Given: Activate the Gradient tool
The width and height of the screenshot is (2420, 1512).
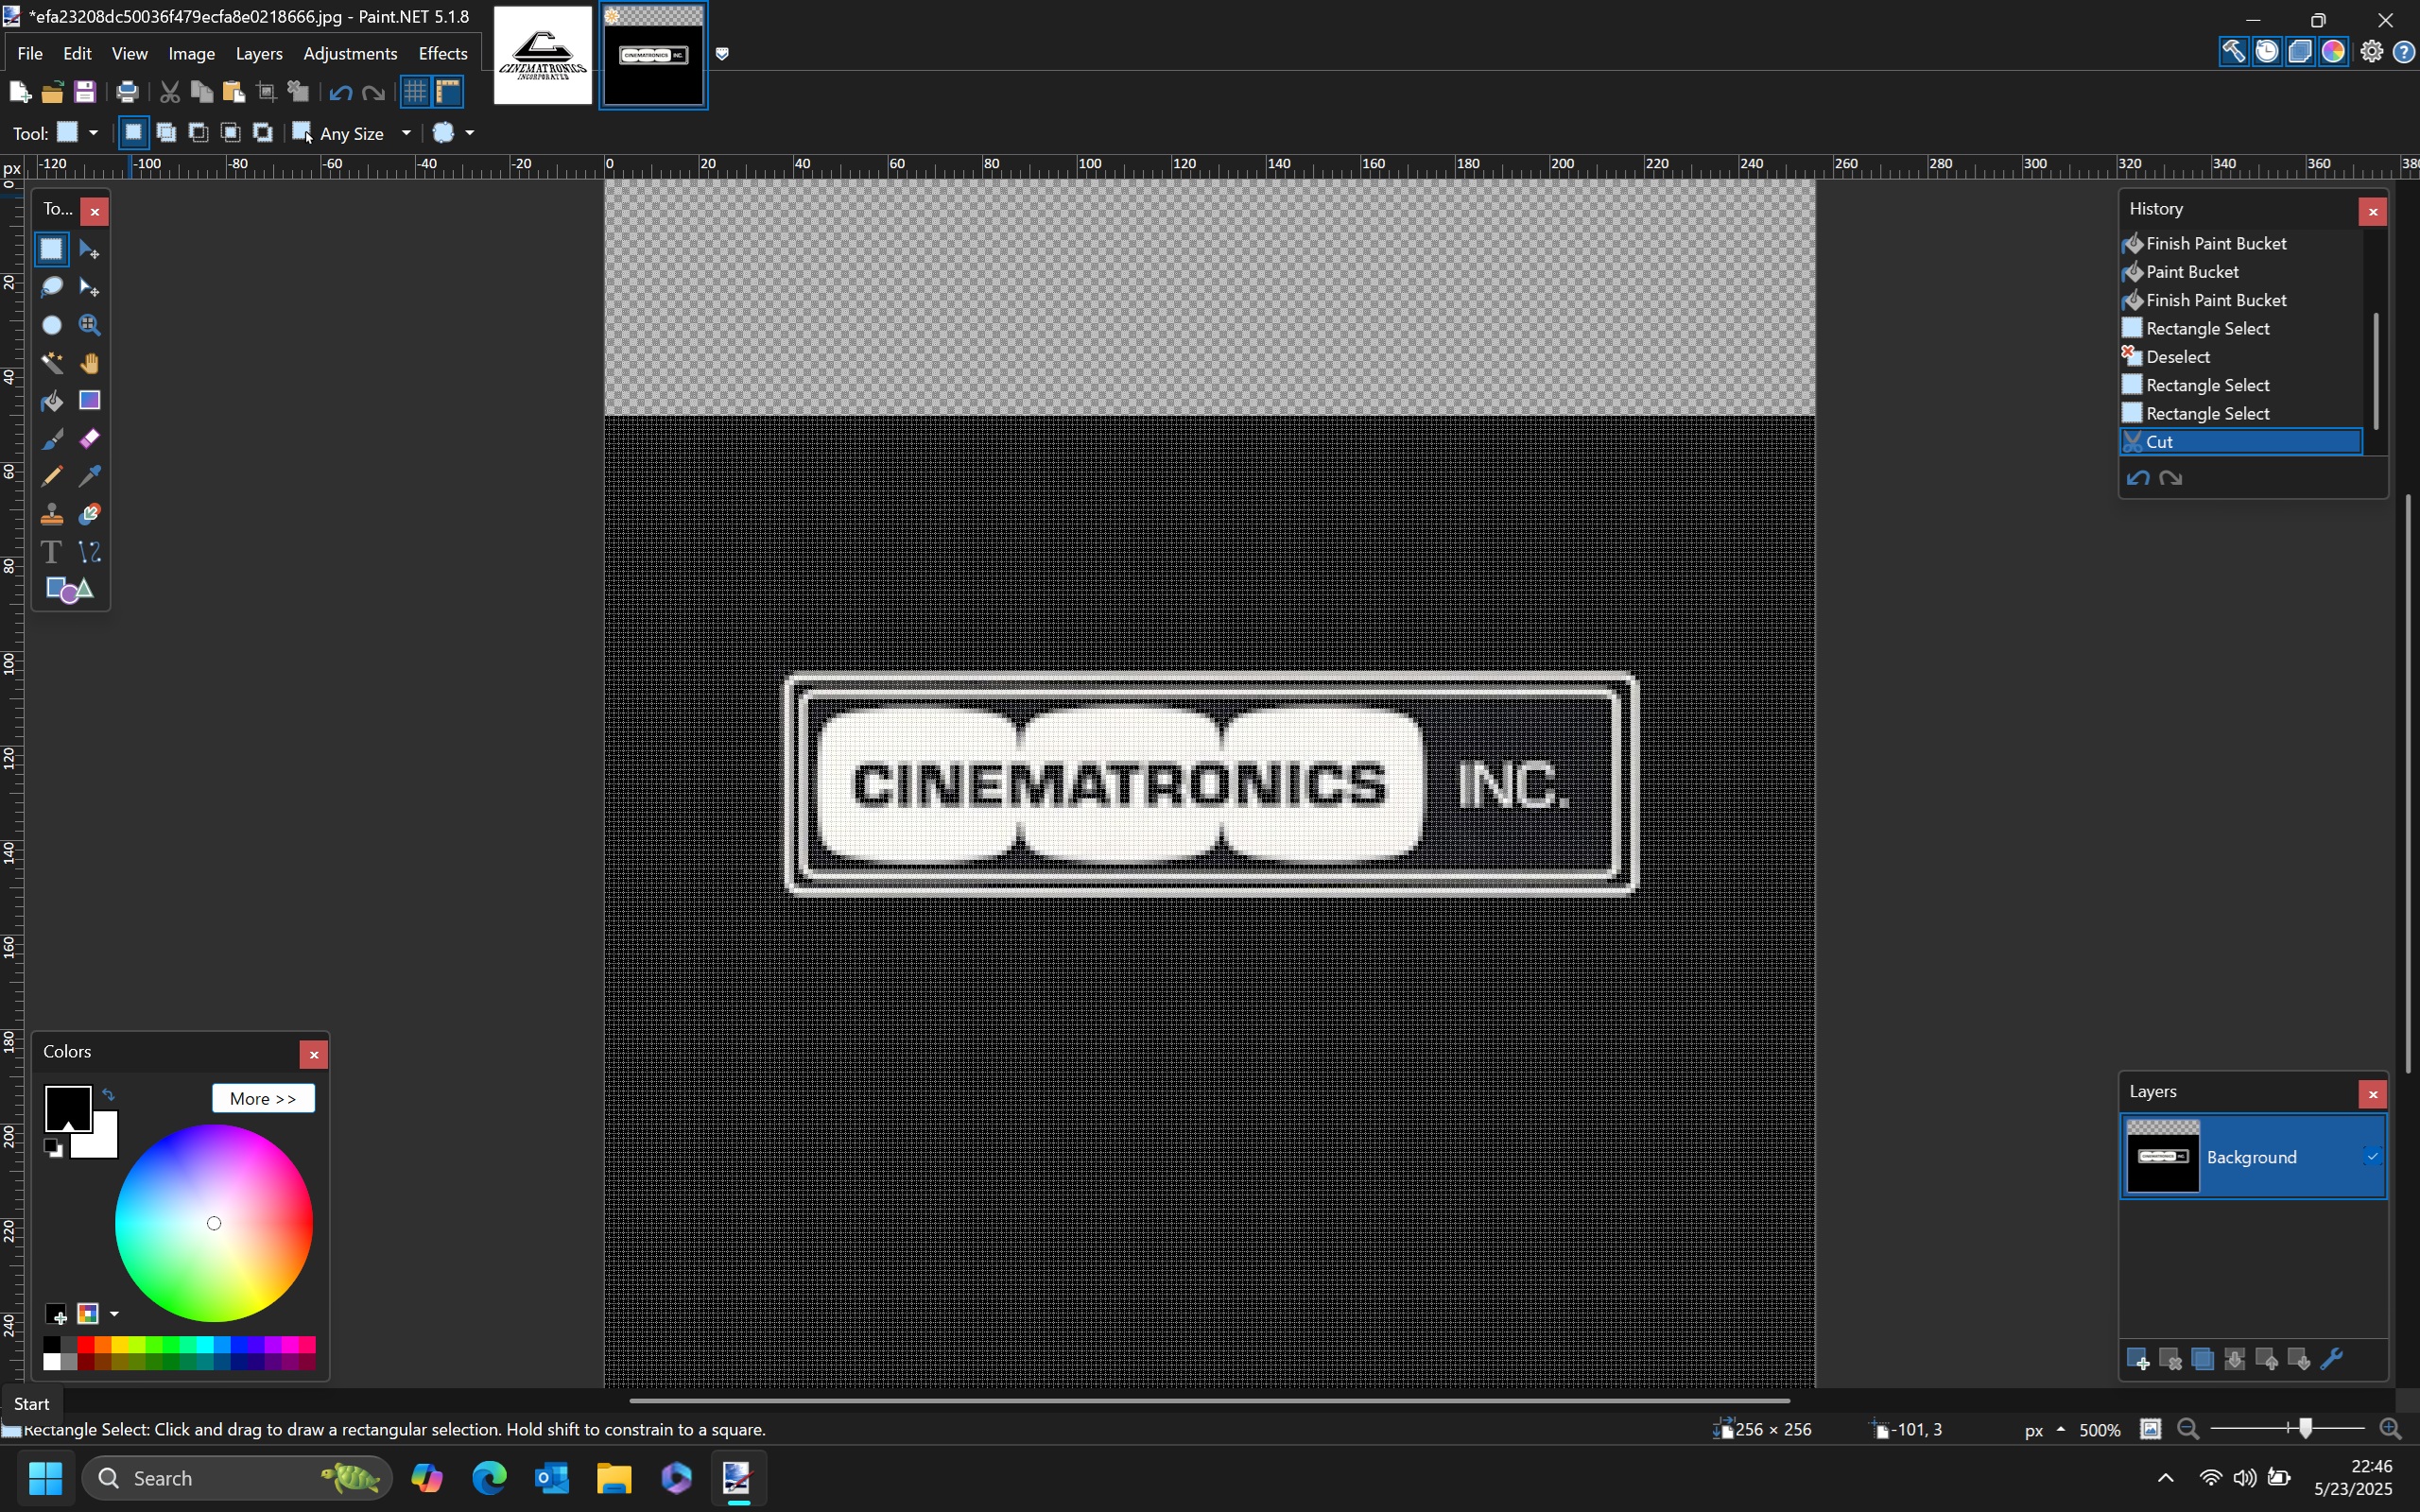Looking at the screenshot, I should [x=89, y=401].
